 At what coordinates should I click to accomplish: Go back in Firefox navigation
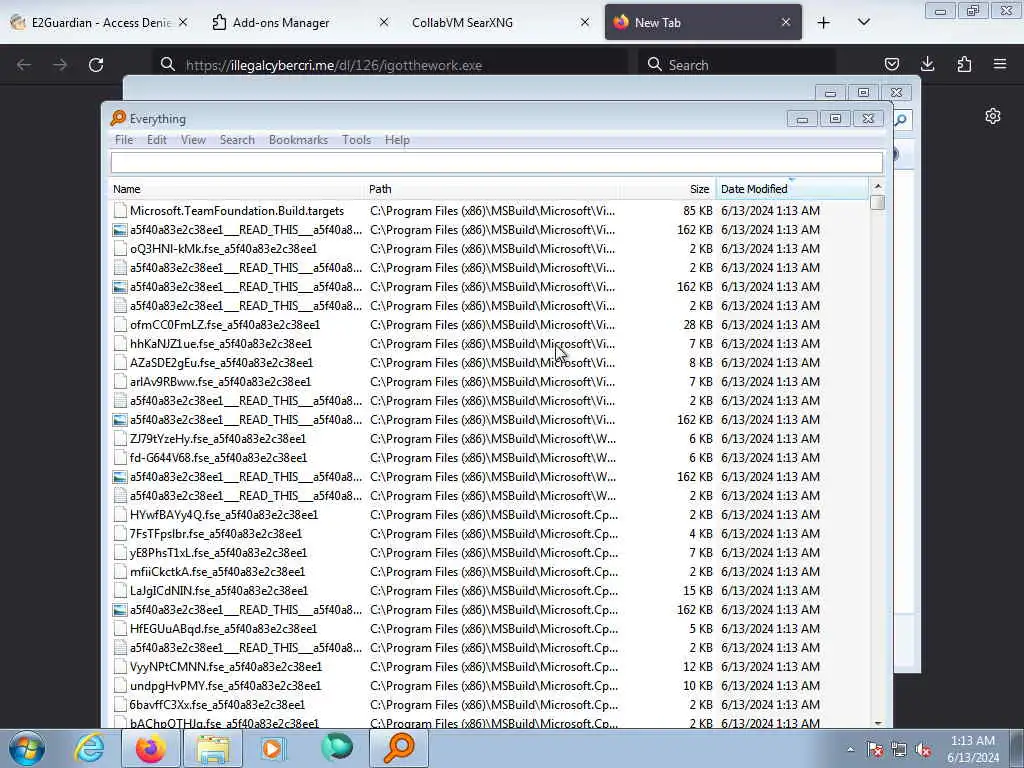tap(24, 65)
